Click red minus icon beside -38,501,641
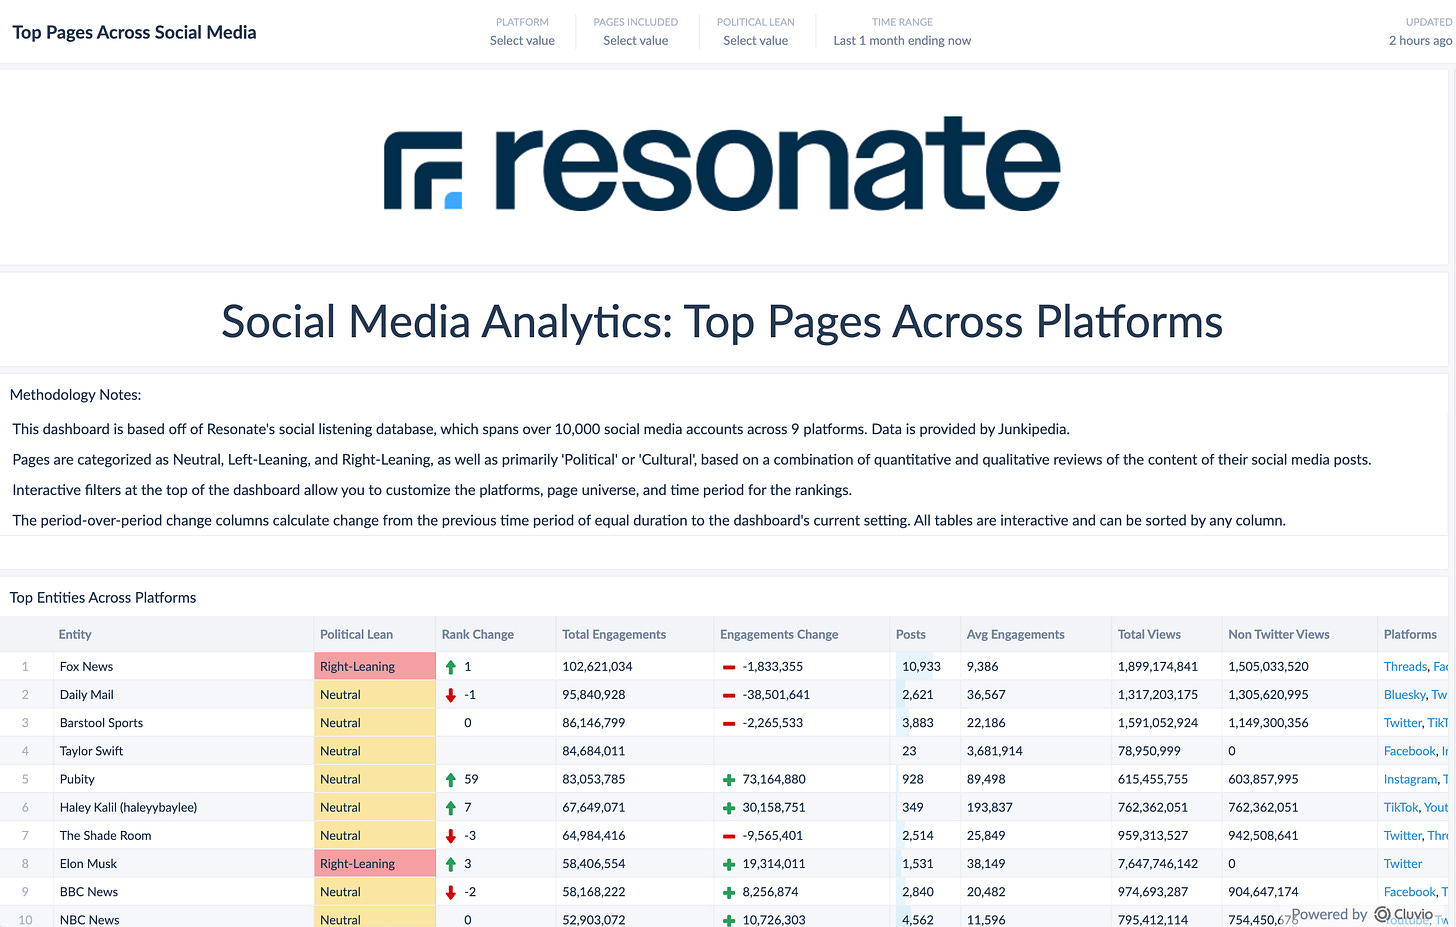1456x927 pixels. pyautogui.click(x=729, y=695)
